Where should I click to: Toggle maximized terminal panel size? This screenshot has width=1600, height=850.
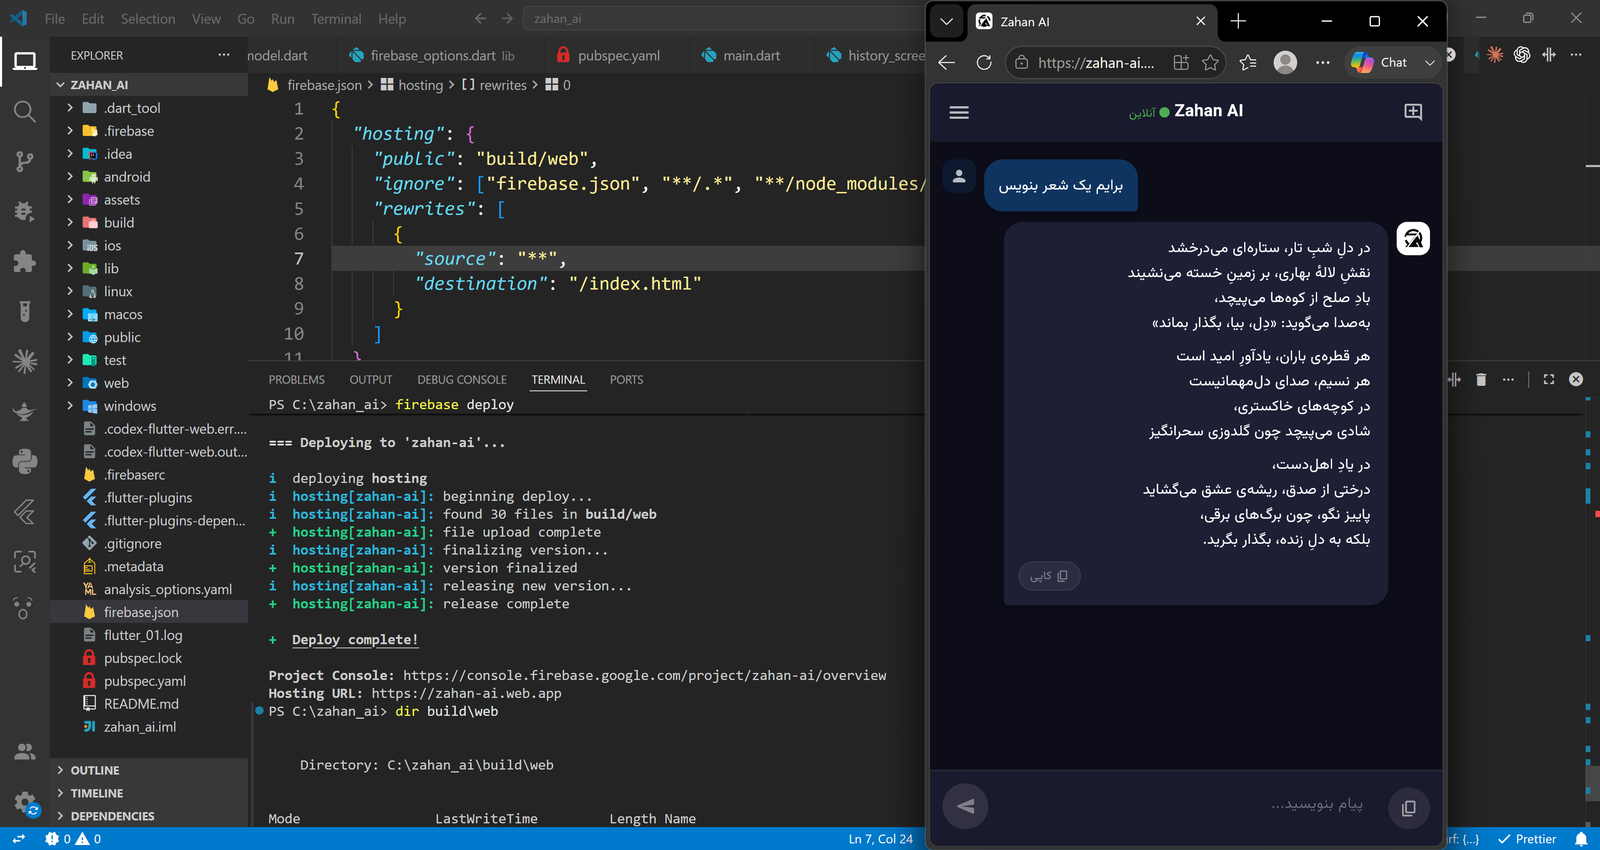click(x=1549, y=379)
